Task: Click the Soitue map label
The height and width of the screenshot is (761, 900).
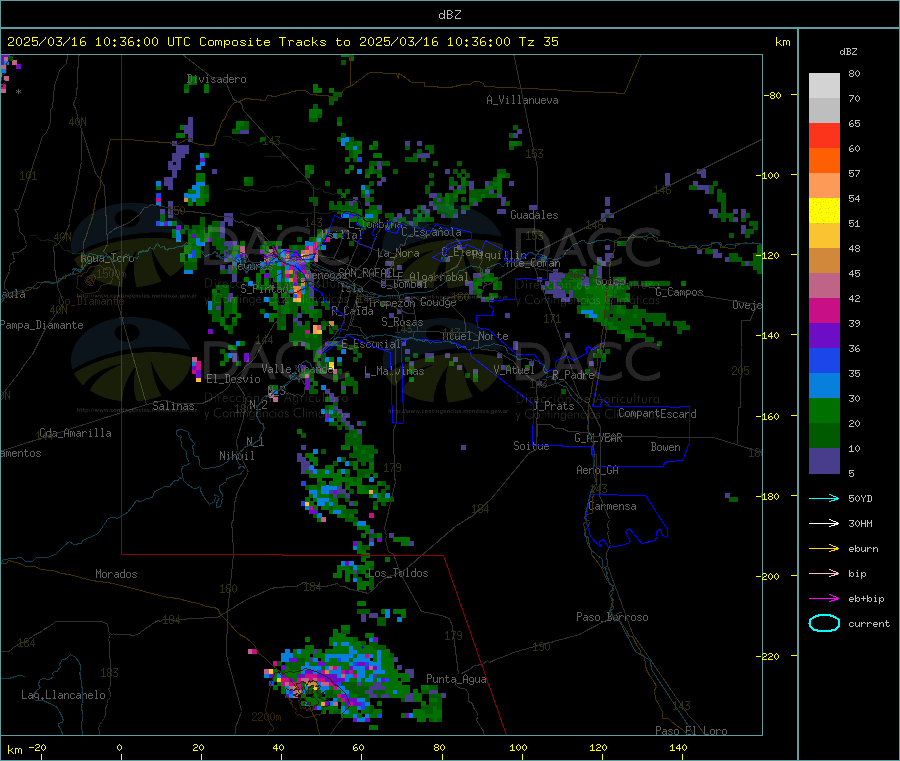Action: [x=531, y=446]
